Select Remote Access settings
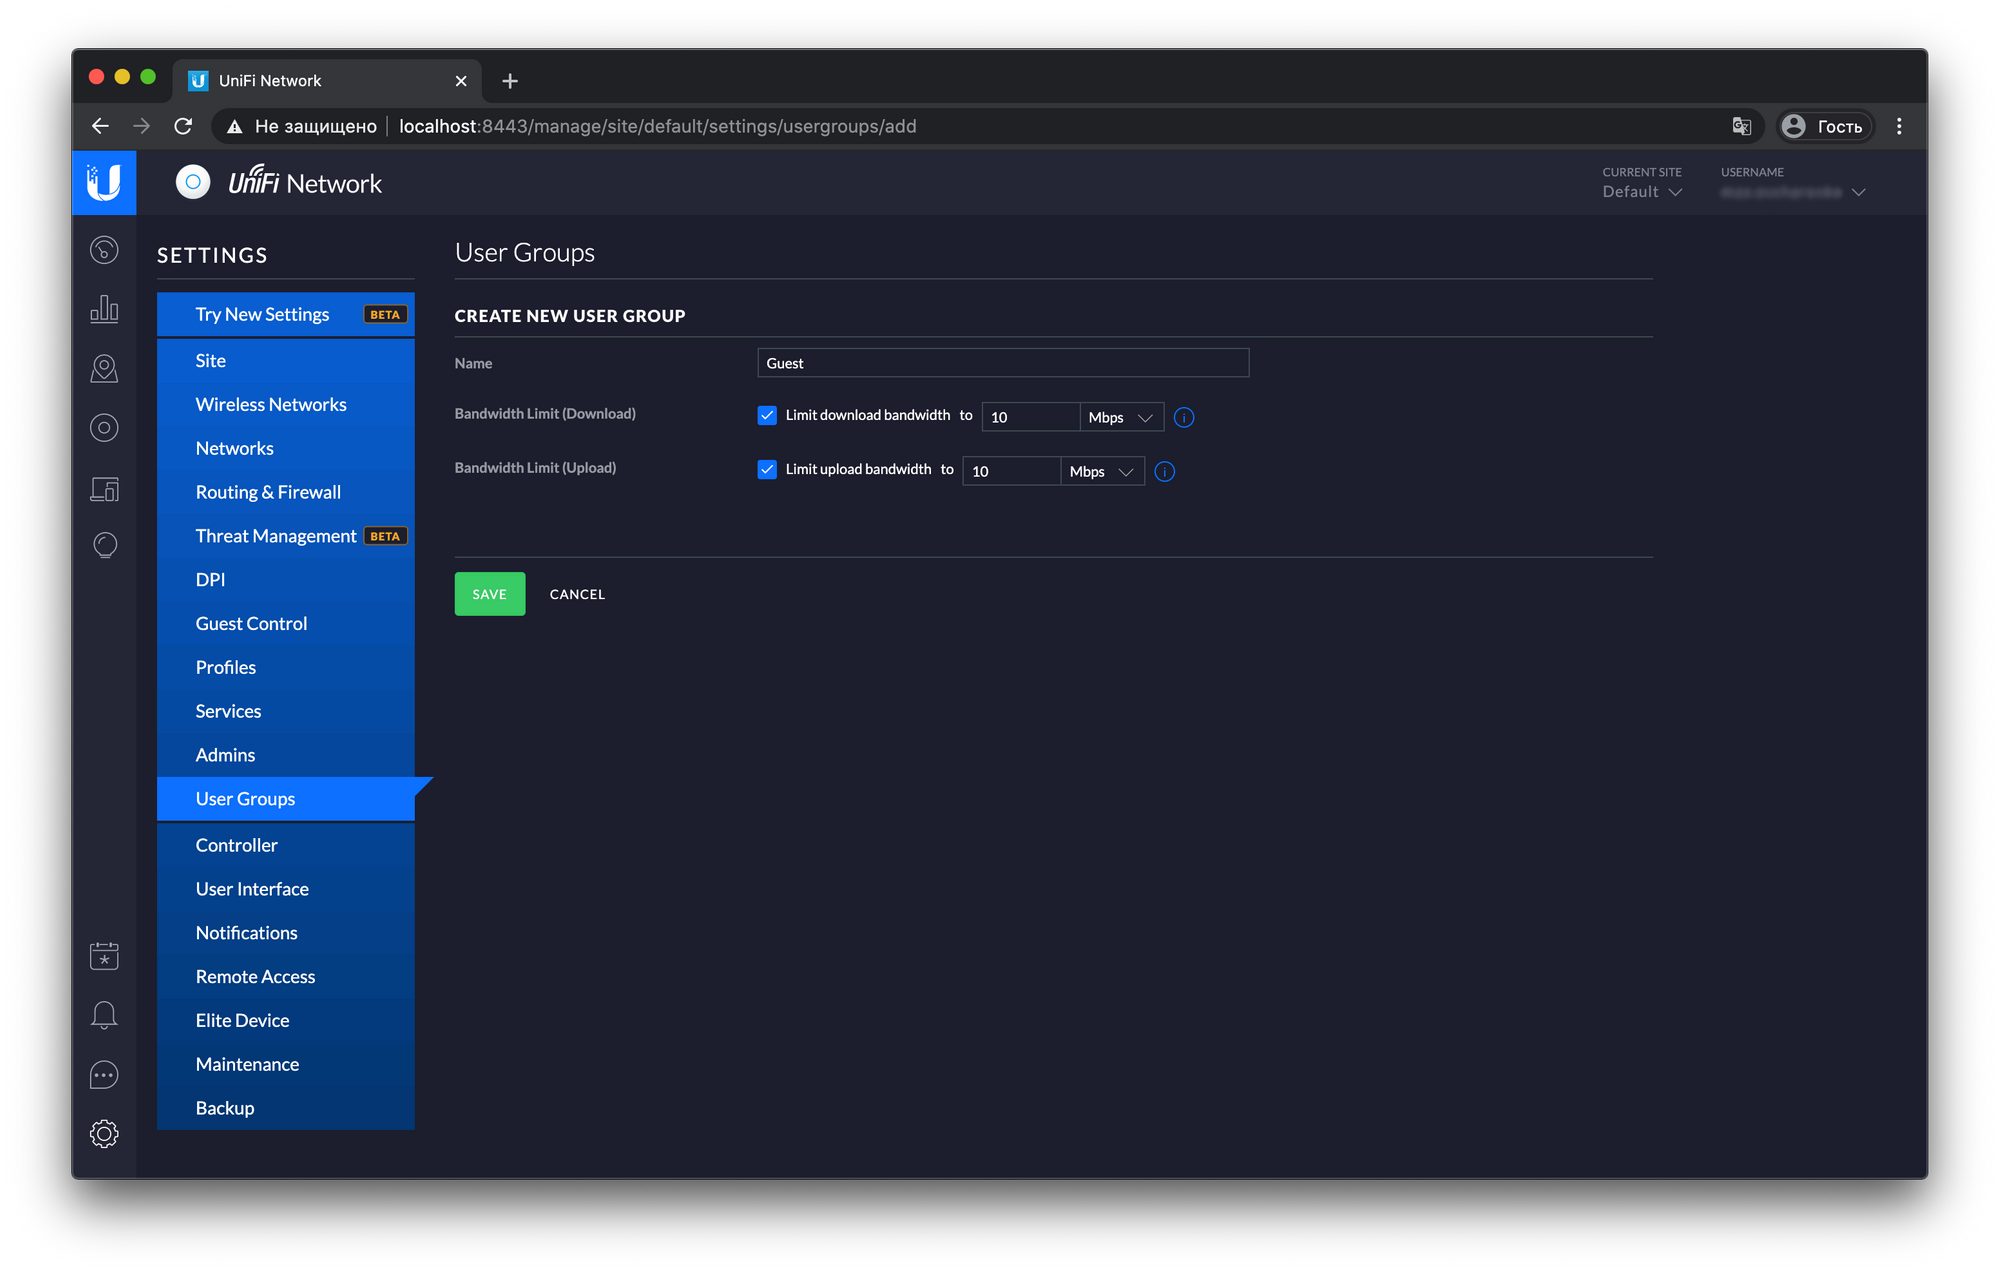 point(286,977)
